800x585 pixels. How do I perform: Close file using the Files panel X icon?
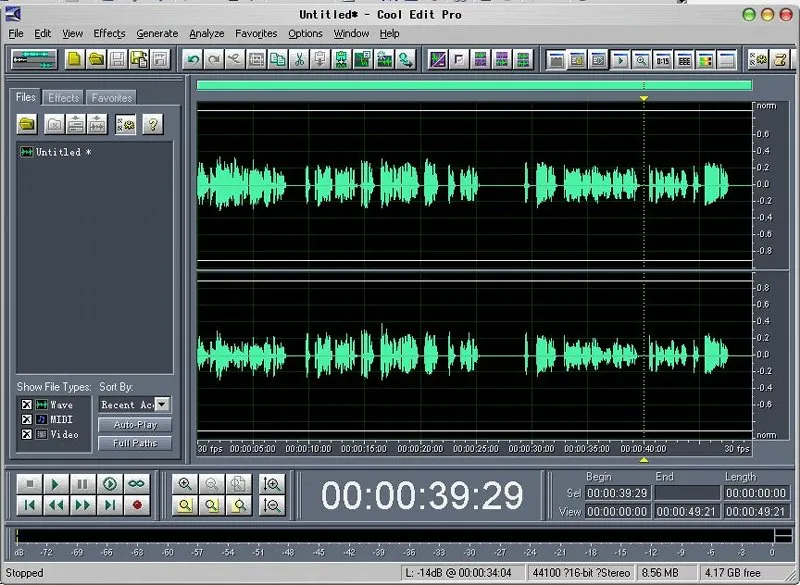pos(54,124)
